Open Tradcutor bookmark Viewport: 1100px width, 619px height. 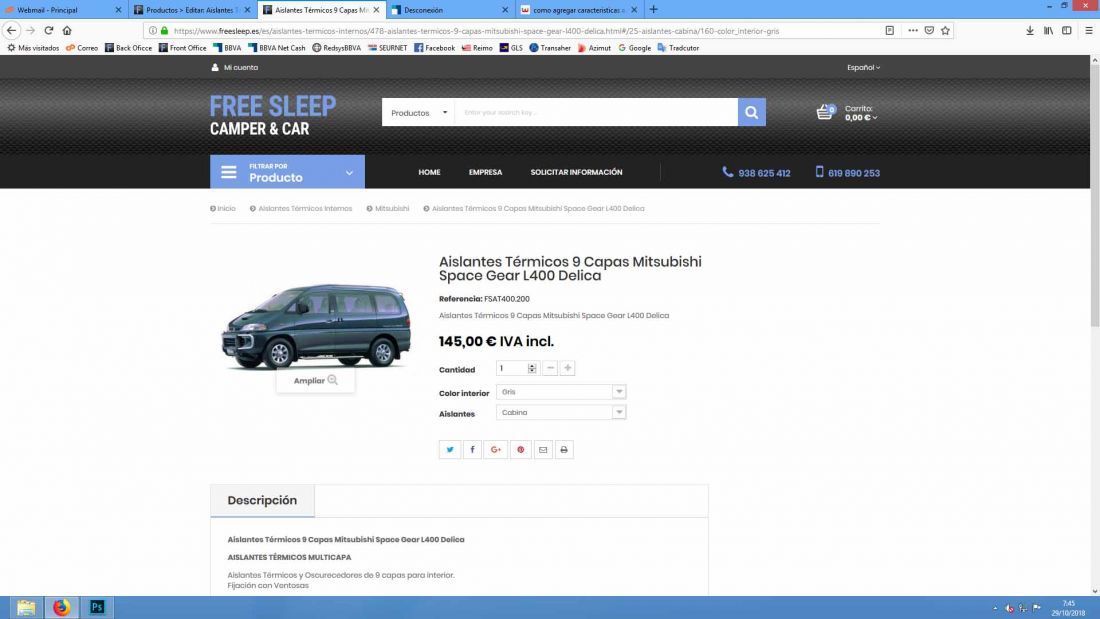coord(678,48)
